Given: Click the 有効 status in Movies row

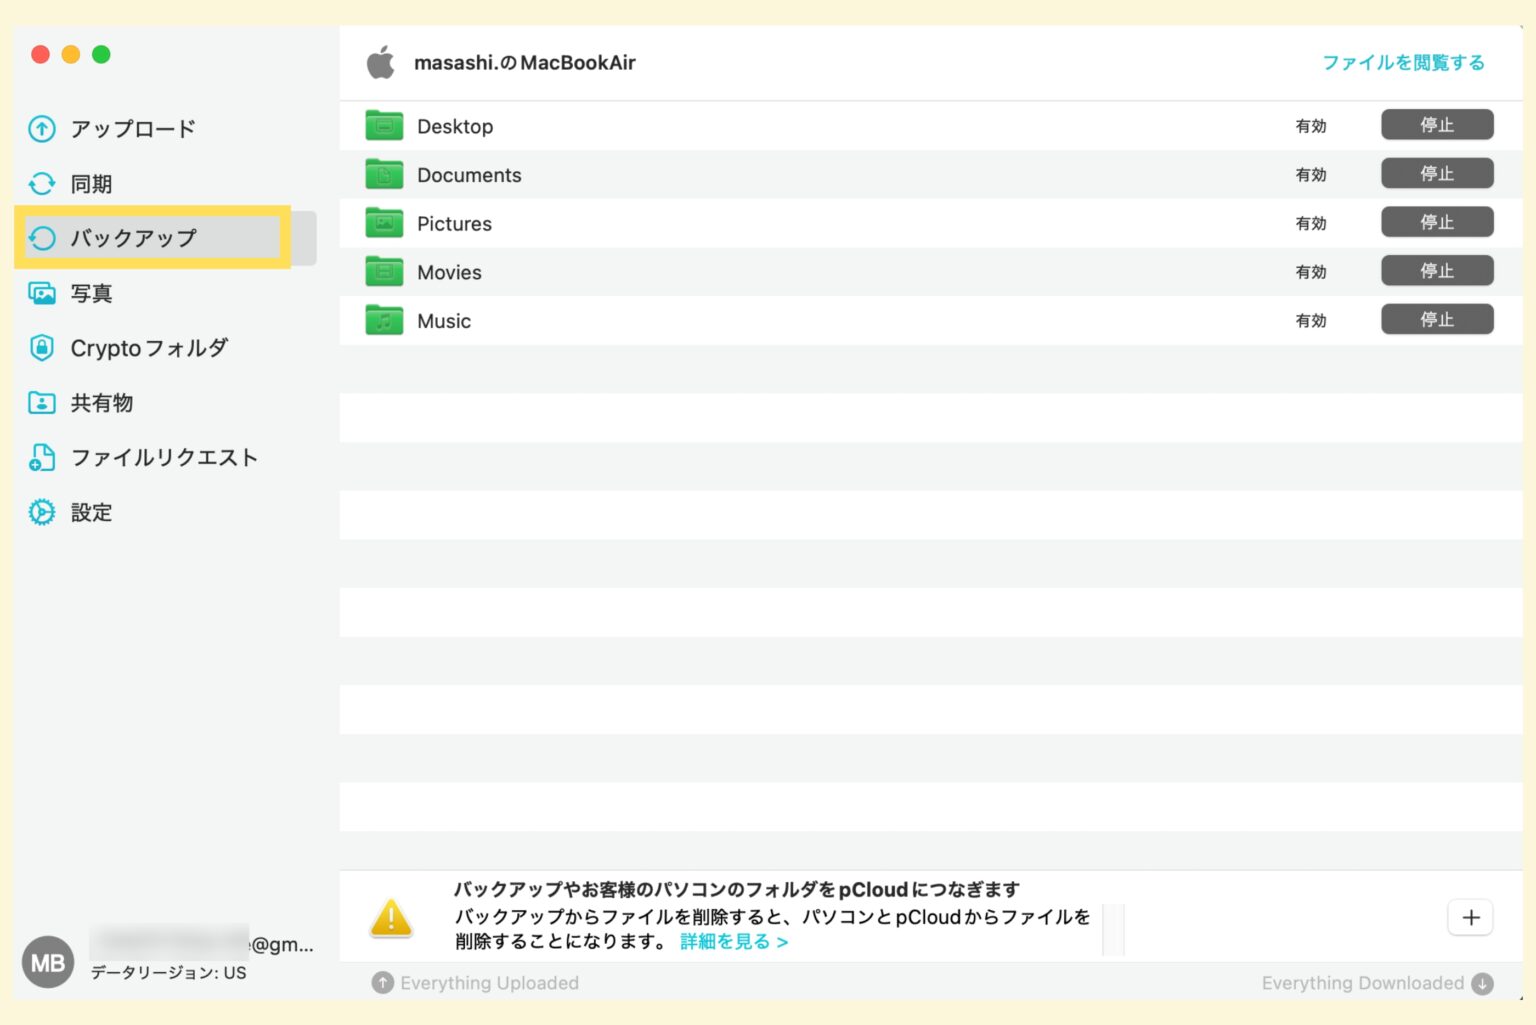Looking at the screenshot, I should 1311,272.
